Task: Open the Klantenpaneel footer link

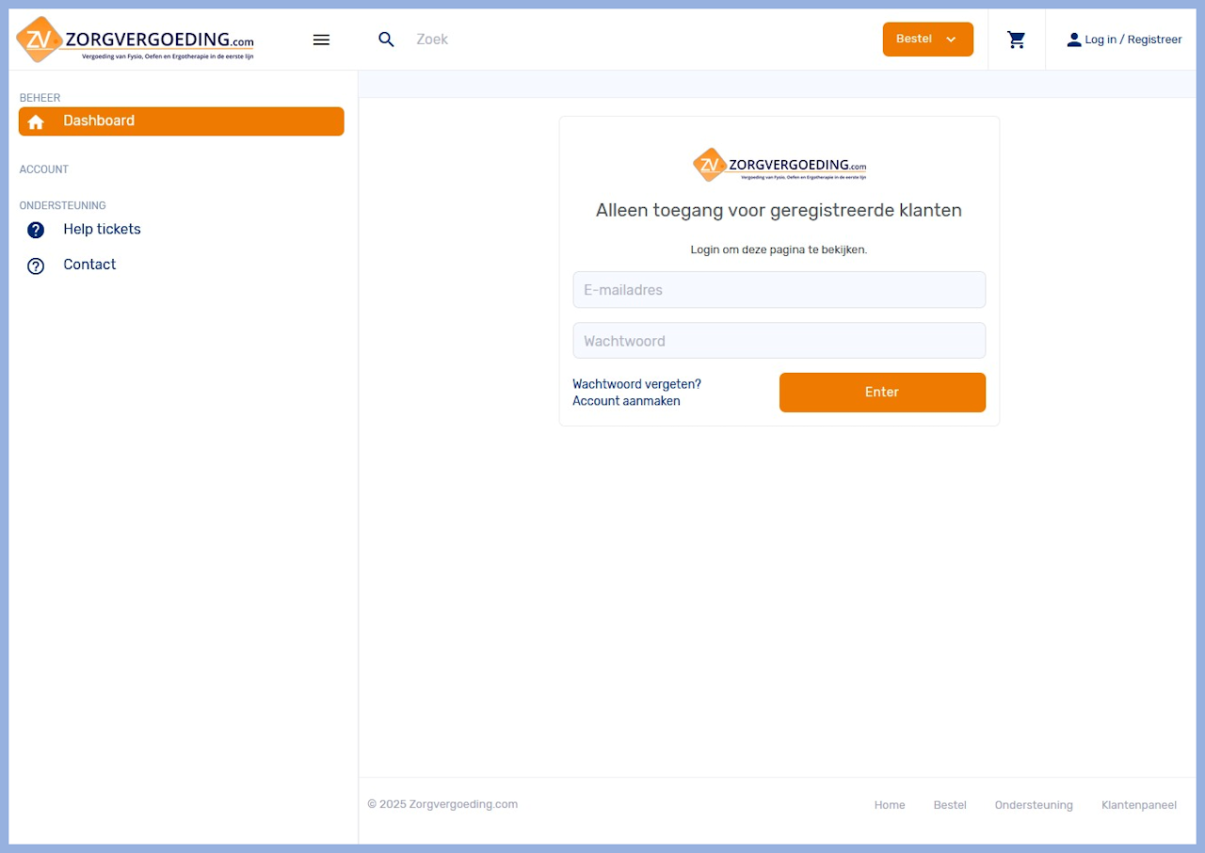Action: pyautogui.click(x=1138, y=805)
